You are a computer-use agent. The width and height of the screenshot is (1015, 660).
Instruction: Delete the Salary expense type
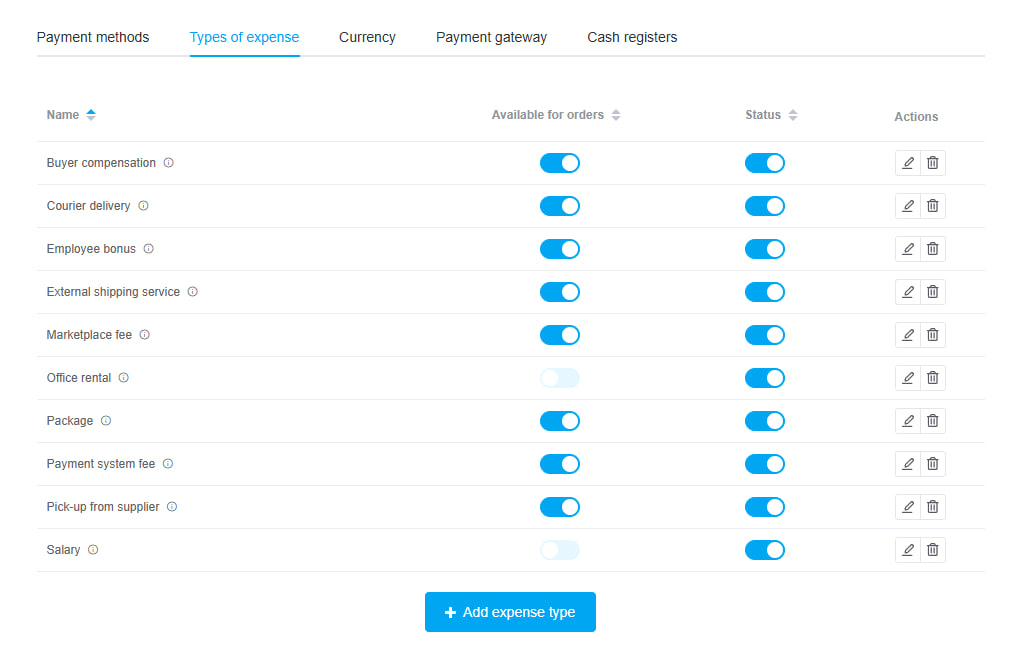pos(933,550)
